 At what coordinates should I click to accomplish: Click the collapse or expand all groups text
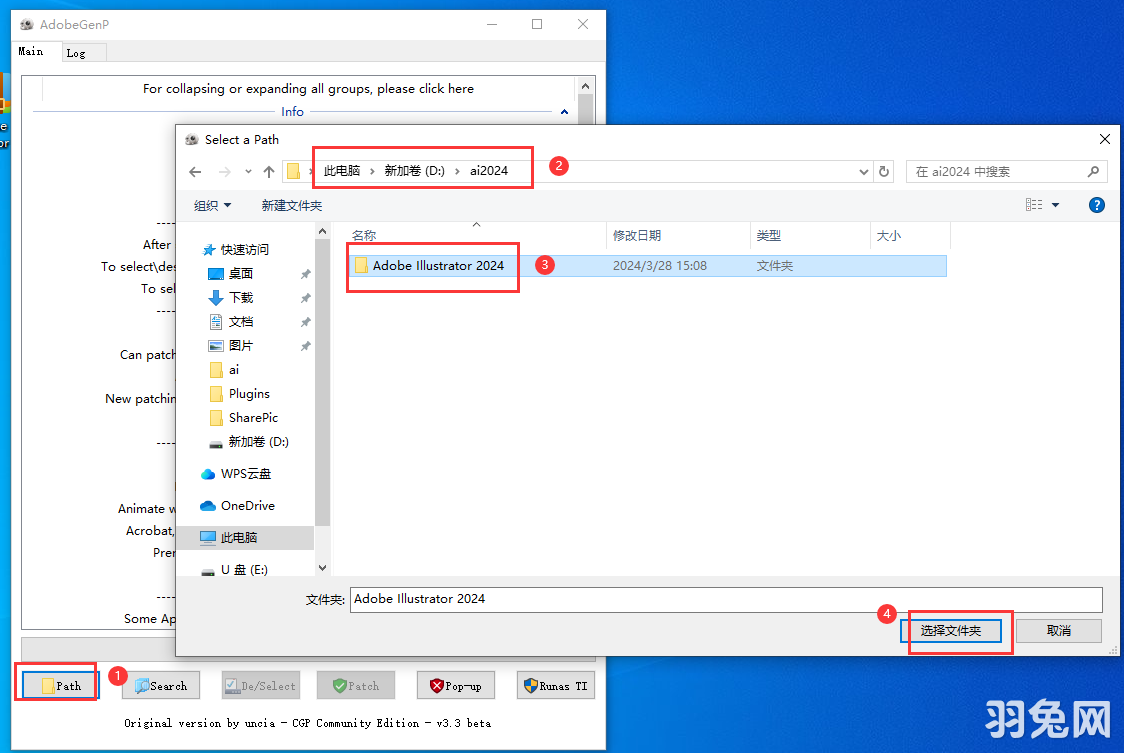[x=308, y=89]
